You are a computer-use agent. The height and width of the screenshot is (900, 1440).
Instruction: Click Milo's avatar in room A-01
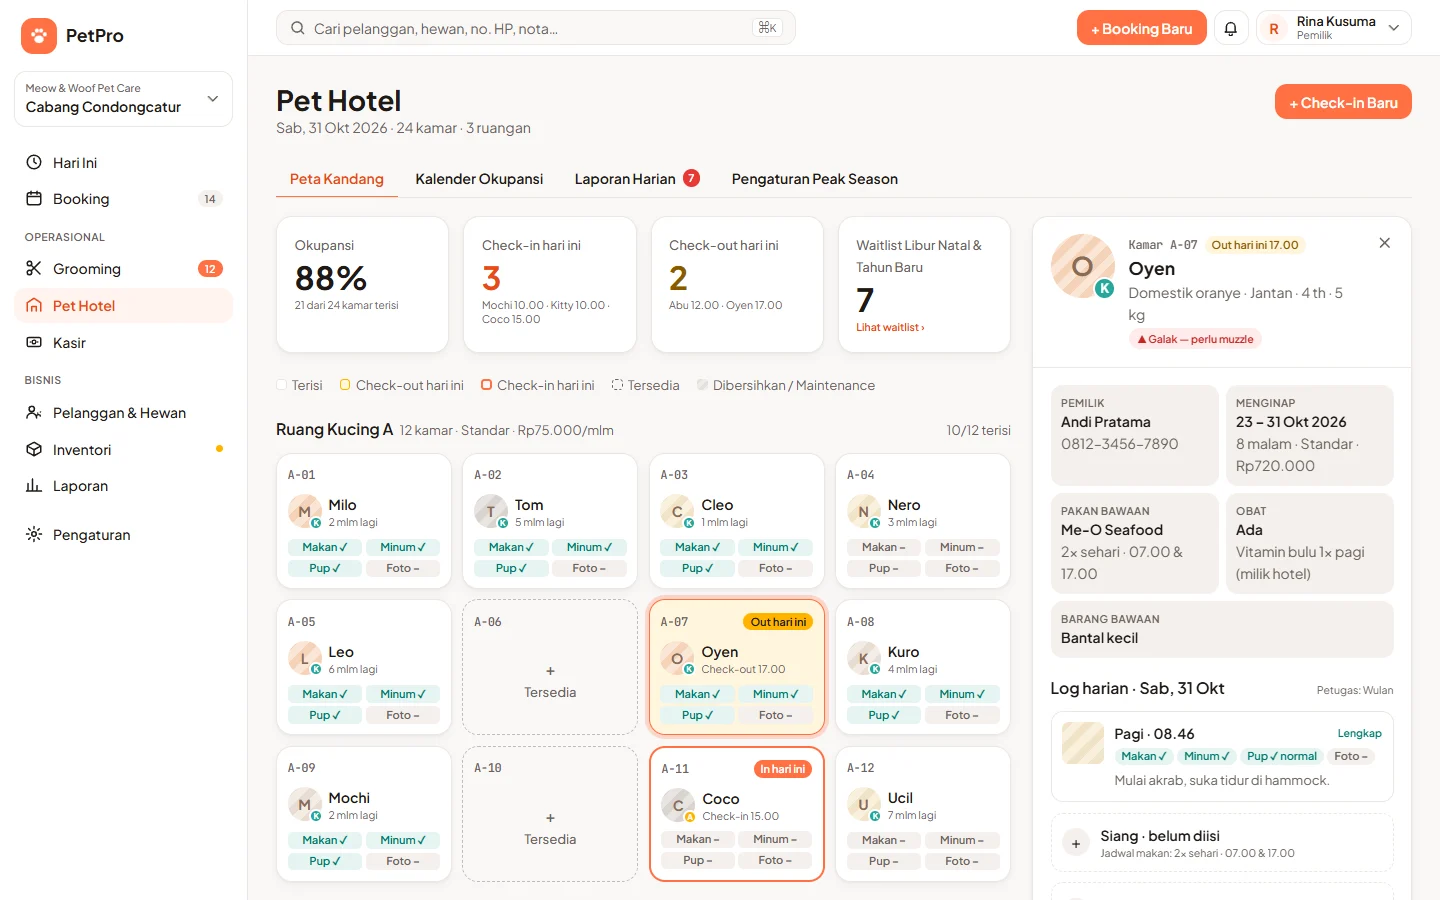(x=304, y=512)
